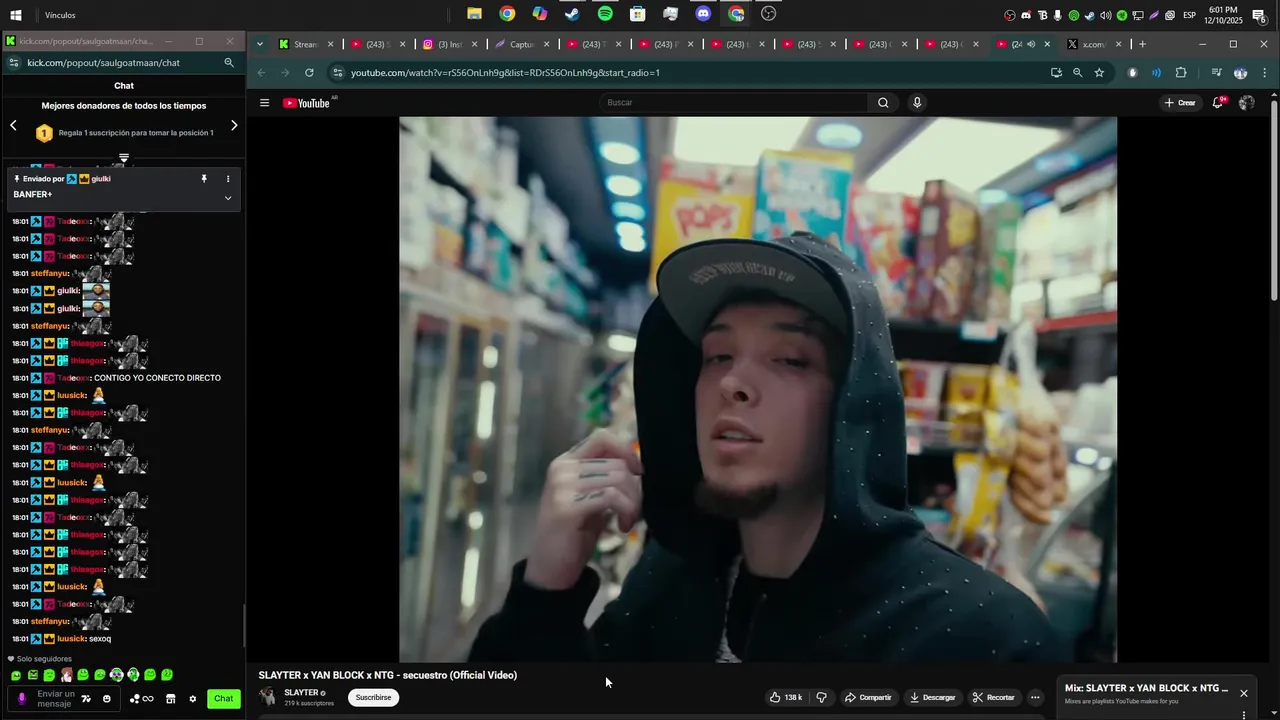Open Discord from the taskbar

point(703,14)
